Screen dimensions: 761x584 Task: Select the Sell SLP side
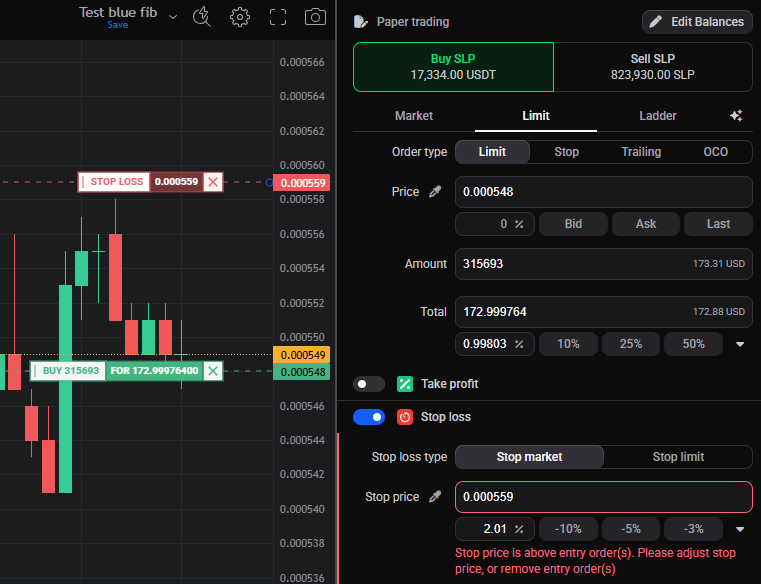pyautogui.click(x=653, y=67)
